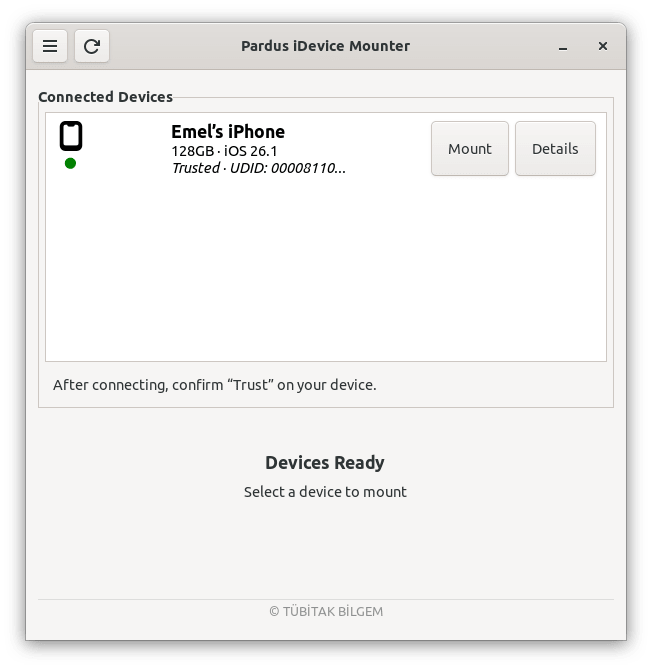The height and width of the screenshot is (669, 652).
Task: Click the Devices Ready heading
Action: click(325, 463)
